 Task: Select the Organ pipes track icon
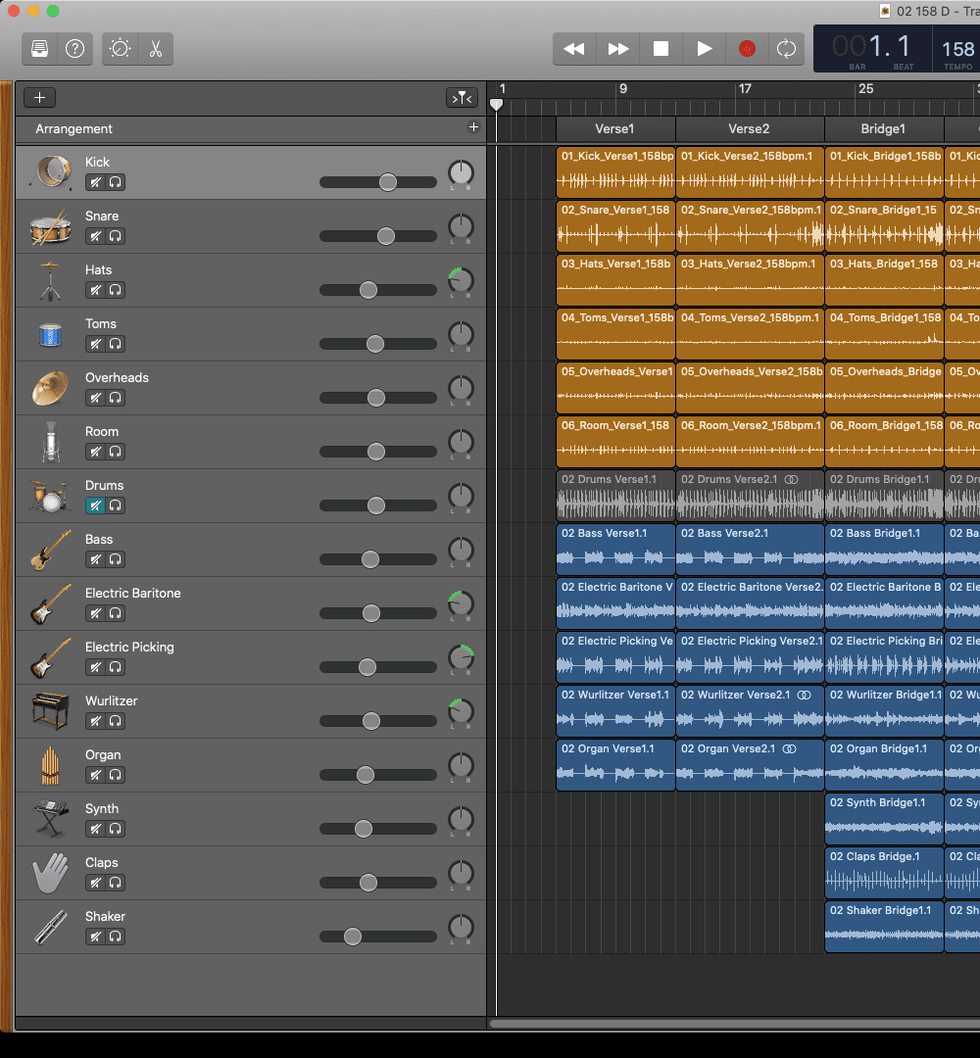click(50, 765)
